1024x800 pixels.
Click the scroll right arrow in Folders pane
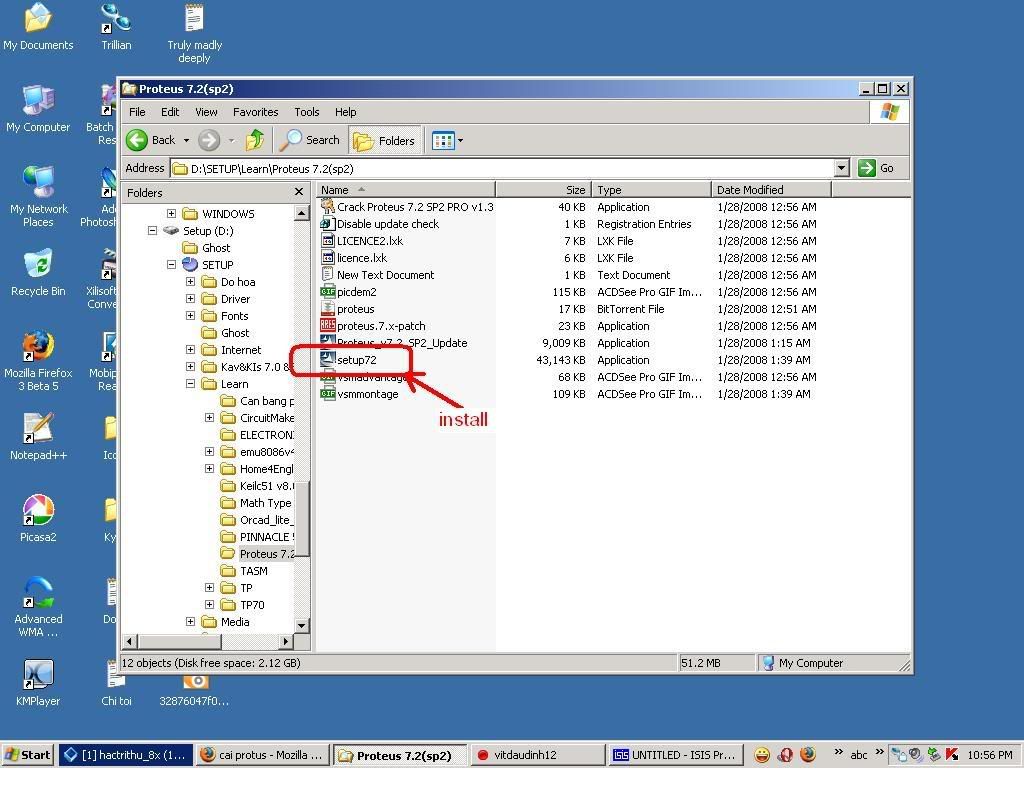click(x=285, y=641)
